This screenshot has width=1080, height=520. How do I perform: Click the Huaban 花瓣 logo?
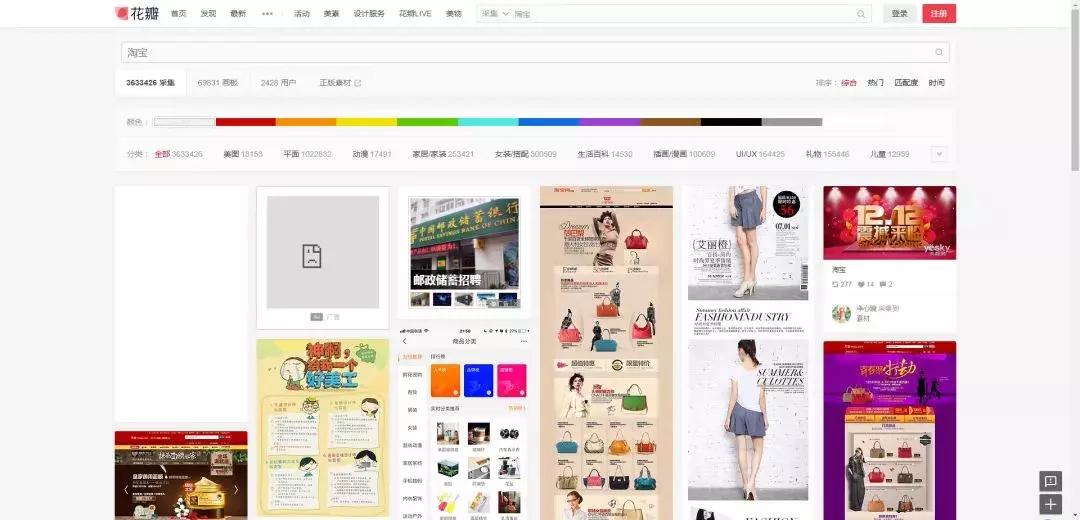pos(136,13)
